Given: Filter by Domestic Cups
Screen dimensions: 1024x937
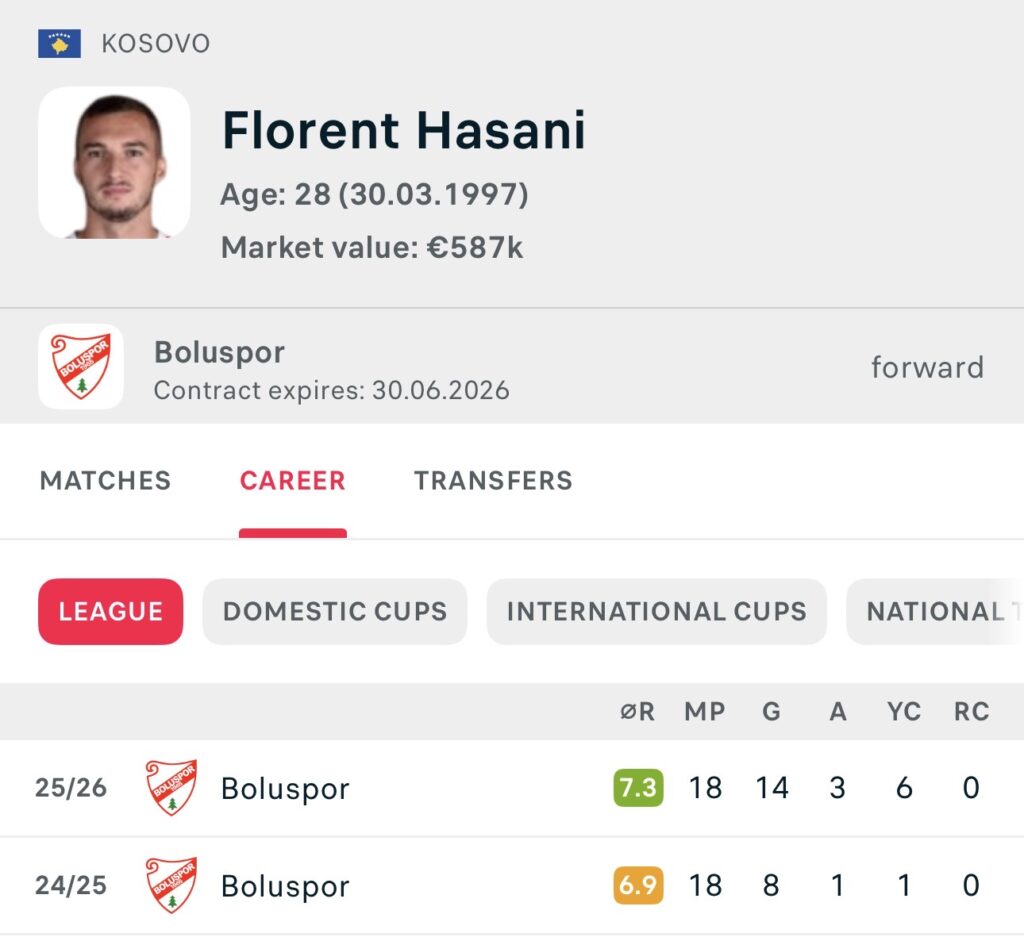Looking at the screenshot, I should click(334, 612).
